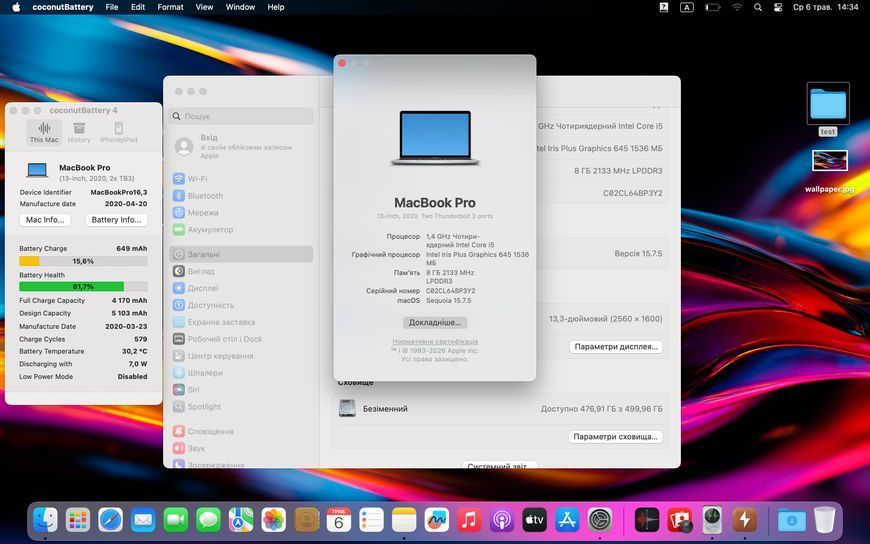Image resolution: width=870 pixels, height=544 pixels.
Task: Open the Apple menu
Action: [16, 7]
